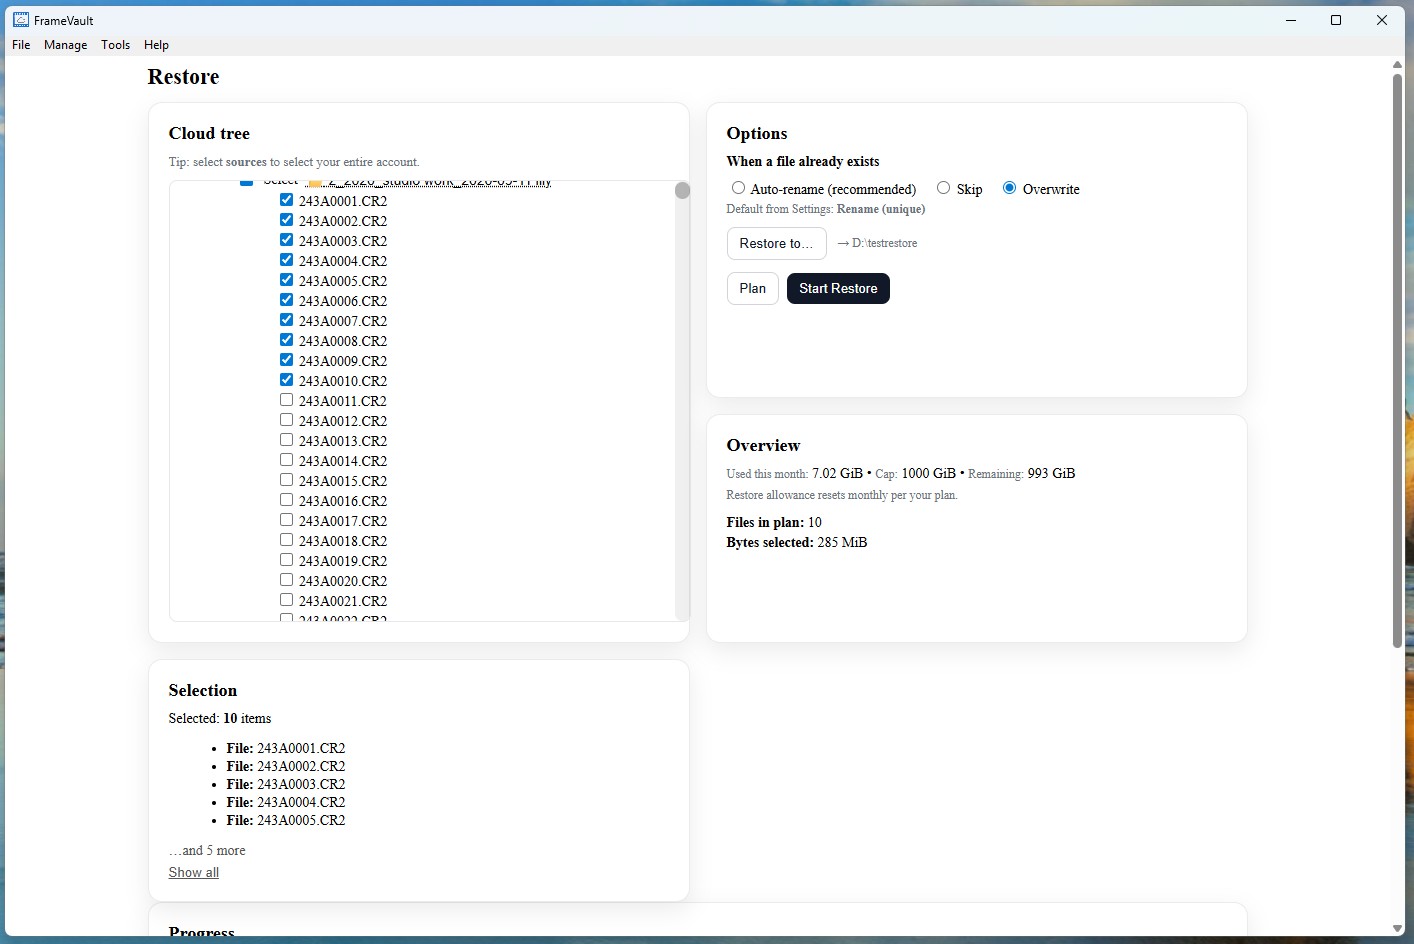
Task: Open the Manage menu
Action: click(65, 44)
